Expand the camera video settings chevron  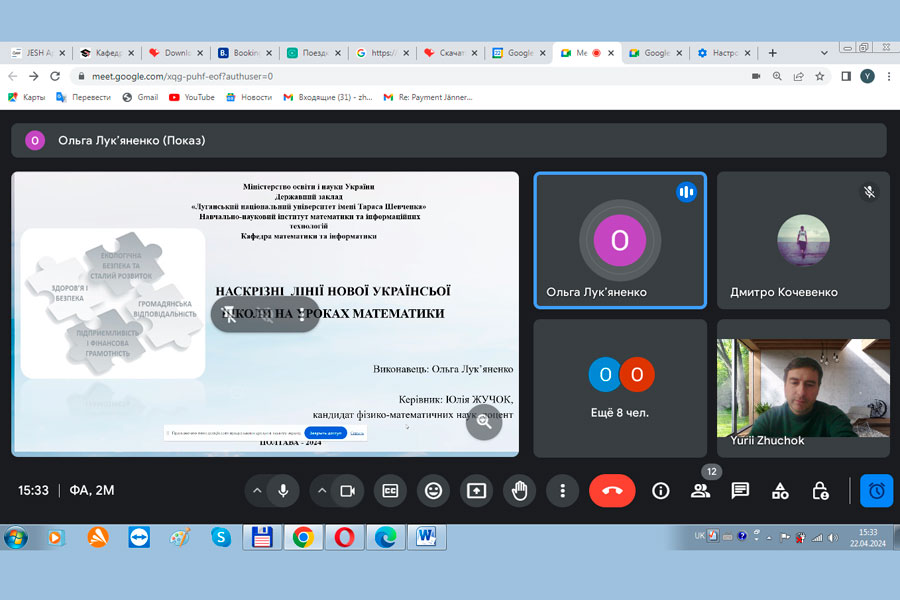pos(321,491)
